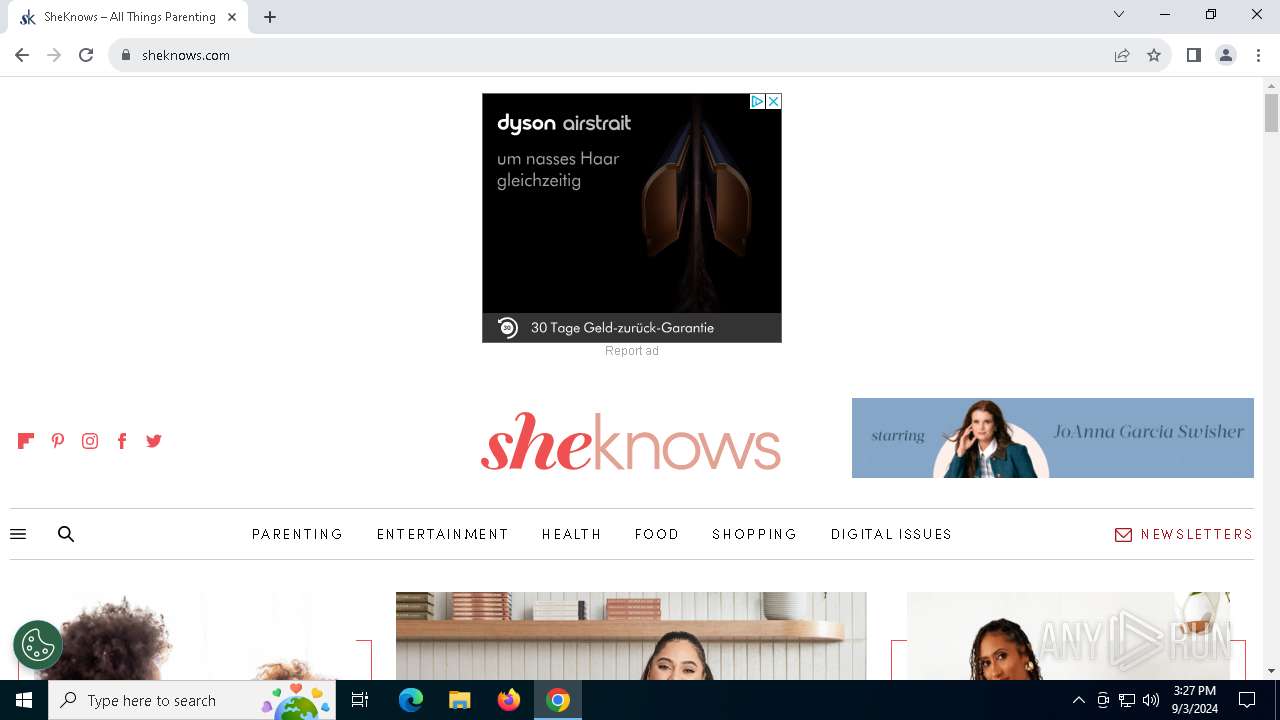Viewport: 1280px width, 720px height.
Task: Open the Entertainment section
Action: click(442, 534)
